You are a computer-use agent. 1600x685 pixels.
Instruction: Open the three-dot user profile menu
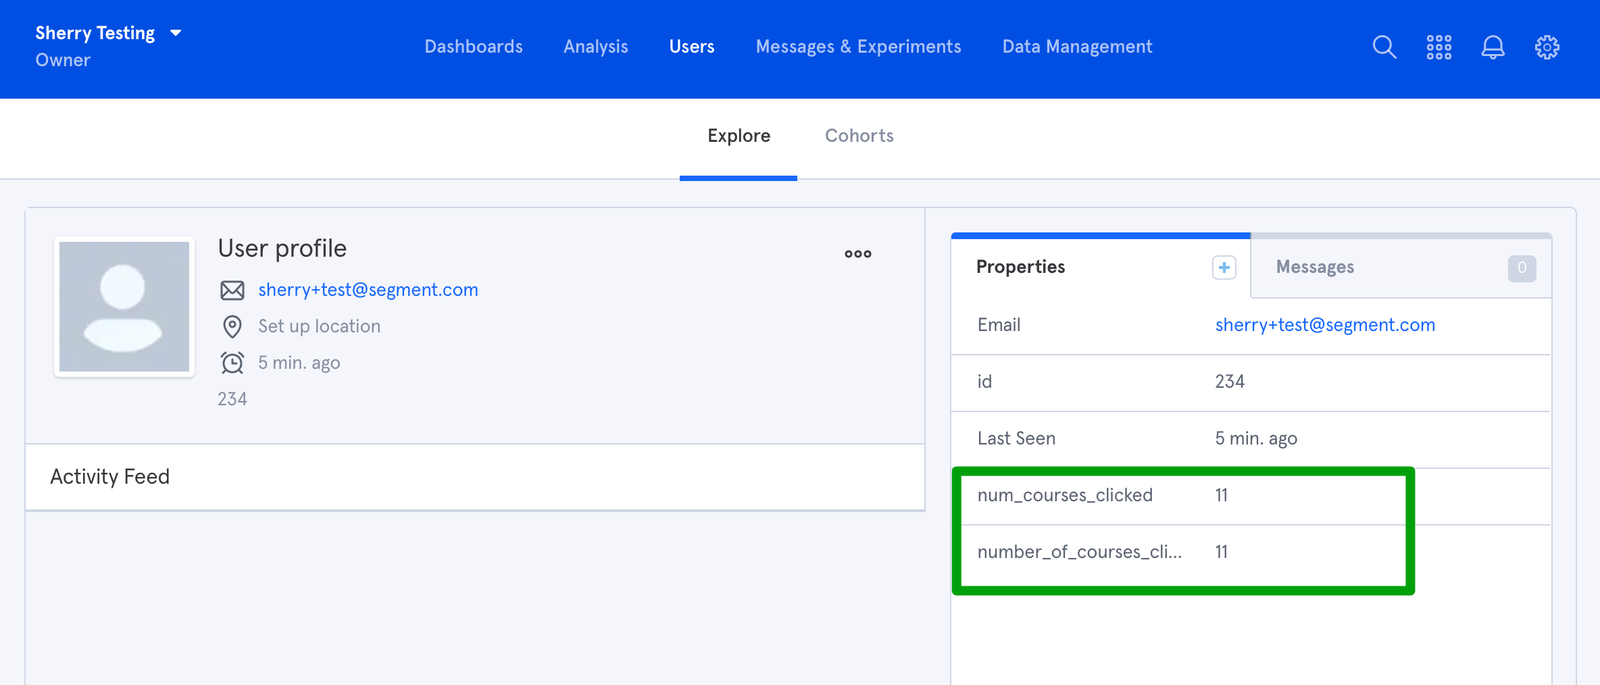click(x=857, y=254)
